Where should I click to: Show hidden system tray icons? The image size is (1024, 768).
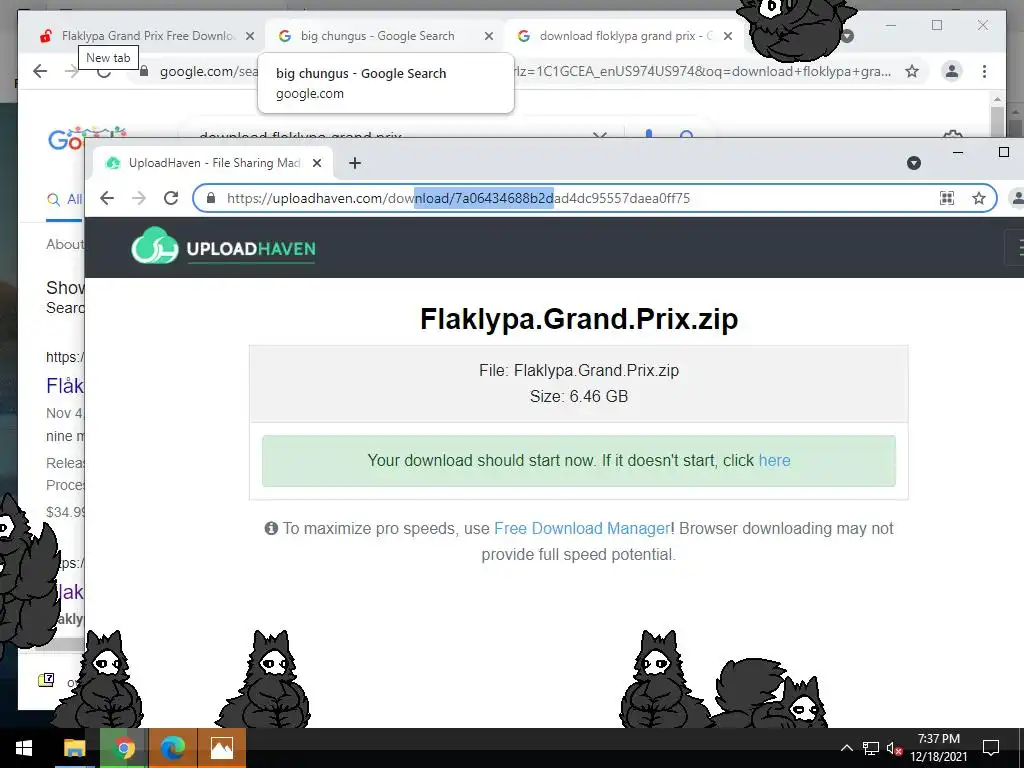(846, 748)
